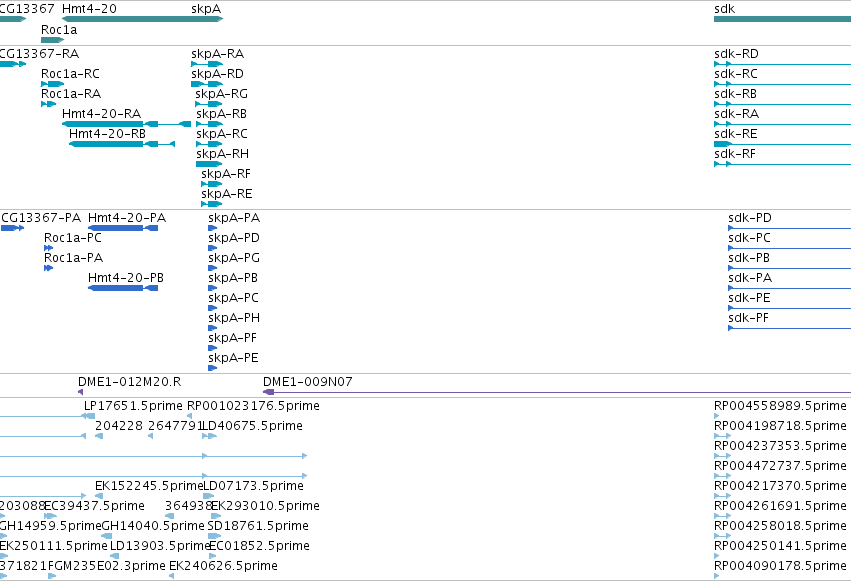Select the Roc1a-RC transcript
This screenshot has height=581, width=851.
(71, 74)
